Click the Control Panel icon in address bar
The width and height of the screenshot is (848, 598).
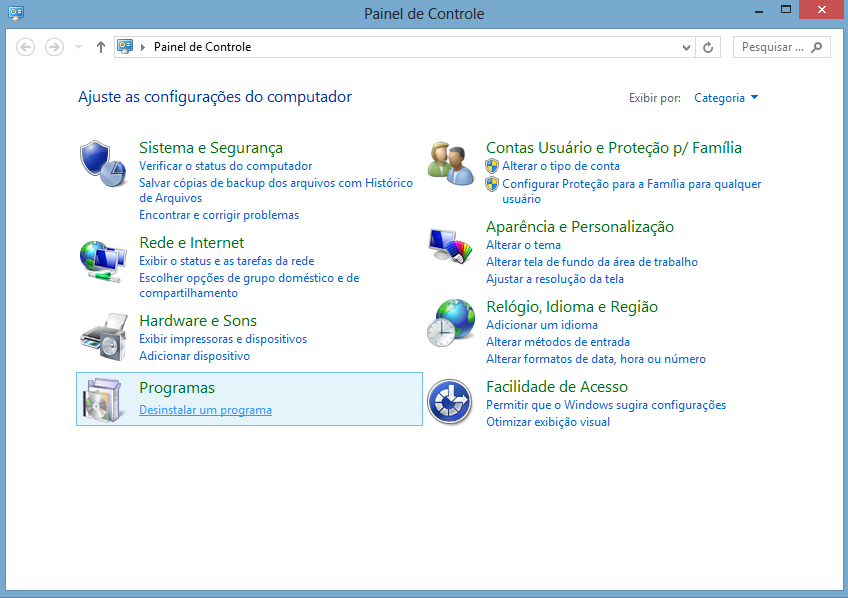click(125, 46)
